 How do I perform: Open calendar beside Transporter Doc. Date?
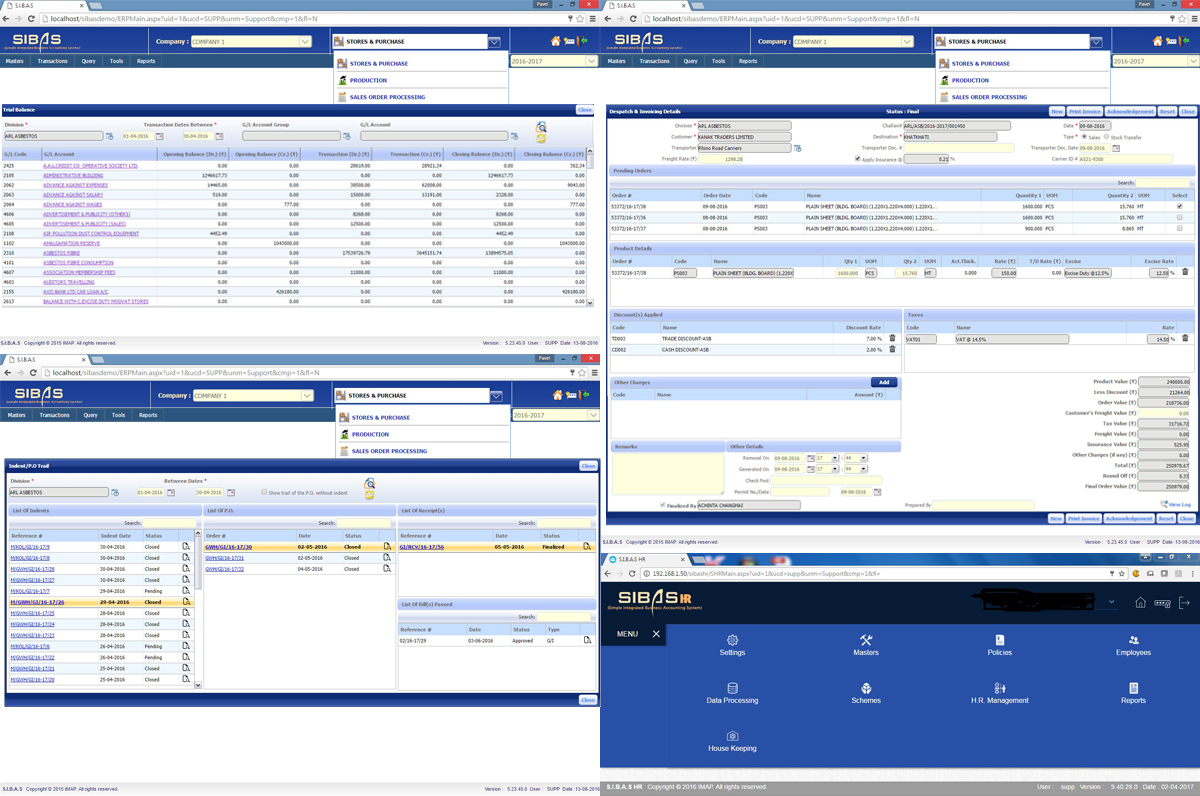(1116, 148)
